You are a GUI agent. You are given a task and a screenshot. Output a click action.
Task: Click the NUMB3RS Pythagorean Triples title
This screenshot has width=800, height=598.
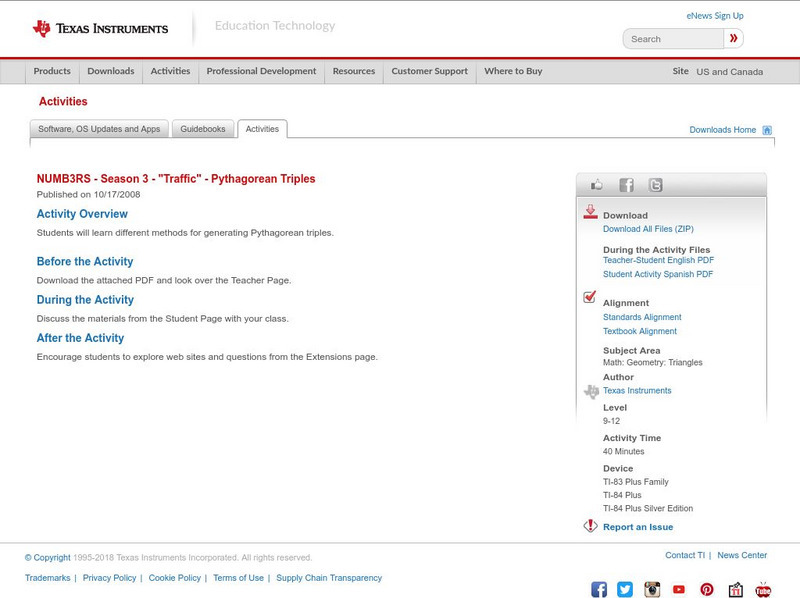coord(176,179)
